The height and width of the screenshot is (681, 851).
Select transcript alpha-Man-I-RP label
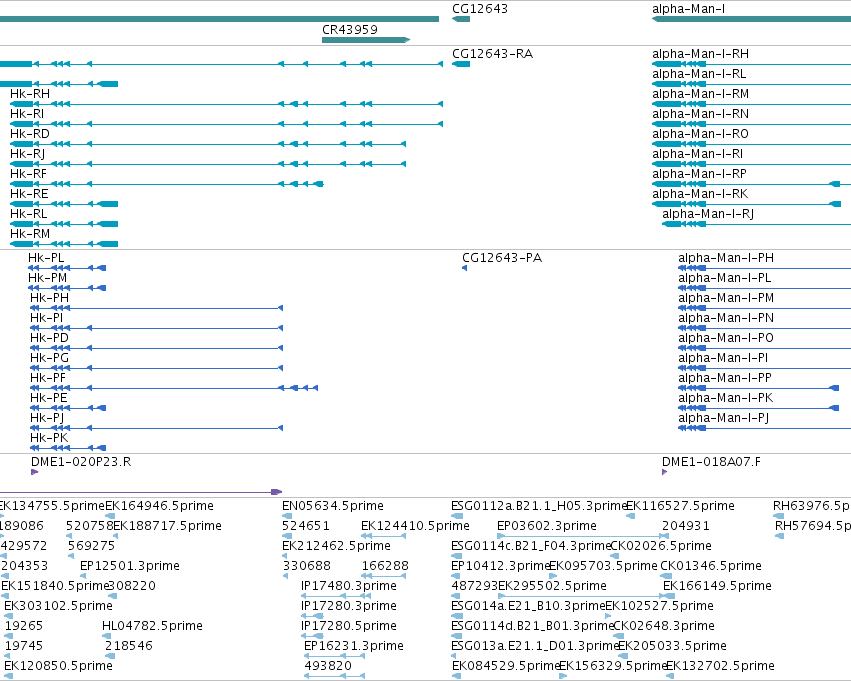pyautogui.click(x=699, y=174)
